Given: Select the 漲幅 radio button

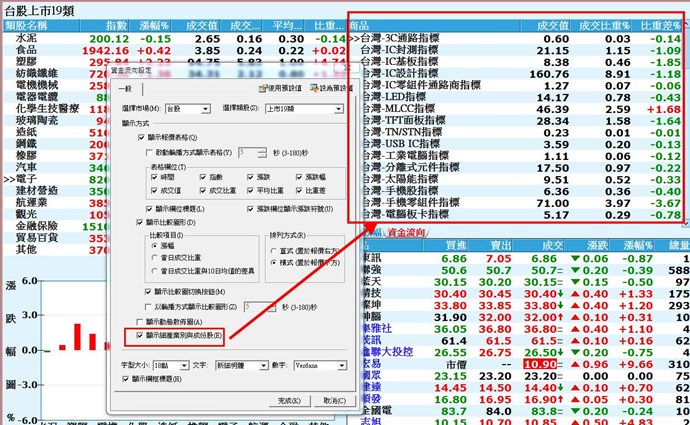Looking at the screenshot, I should tap(154, 245).
